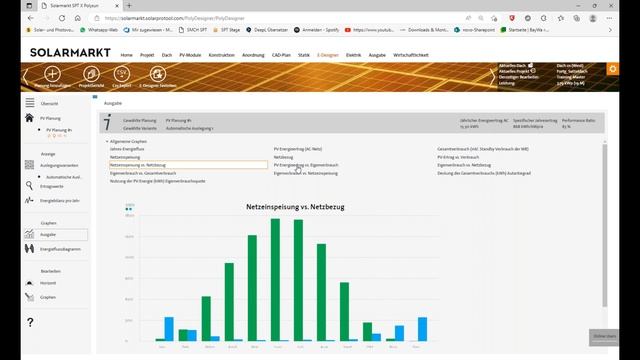The image size is (640, 360).
Task: Click the ribbon left arrow chevron
Action: (x=25, y=77)
